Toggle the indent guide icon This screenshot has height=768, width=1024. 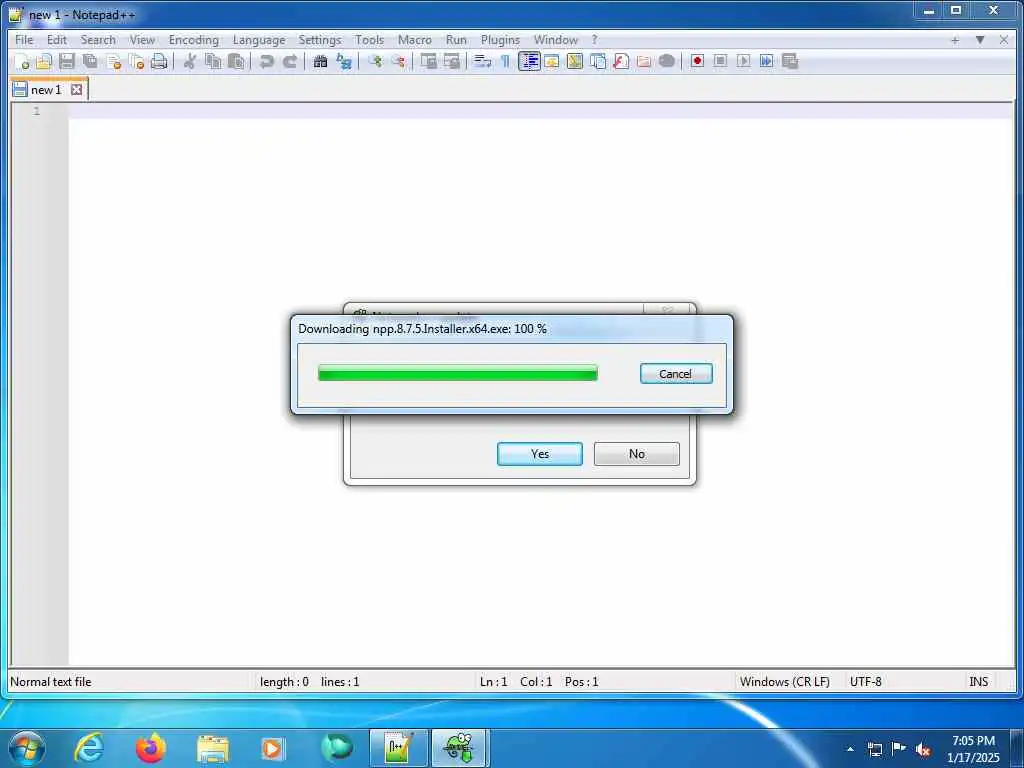point(529,61)
